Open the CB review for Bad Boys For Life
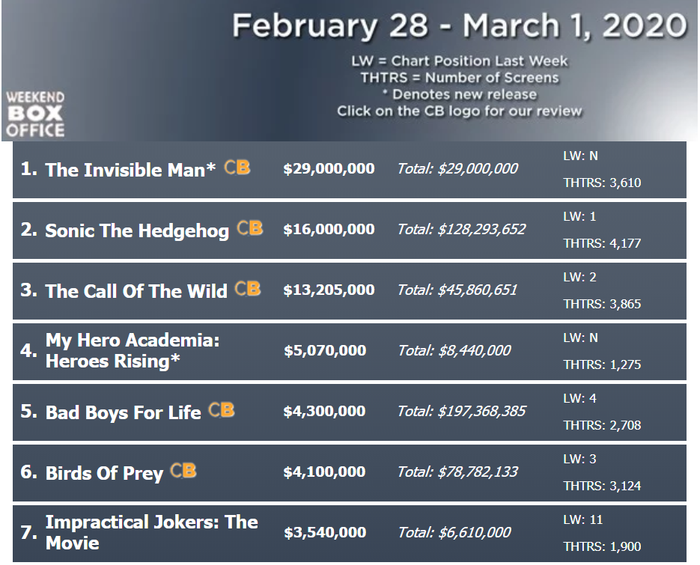 coord(221,410)
